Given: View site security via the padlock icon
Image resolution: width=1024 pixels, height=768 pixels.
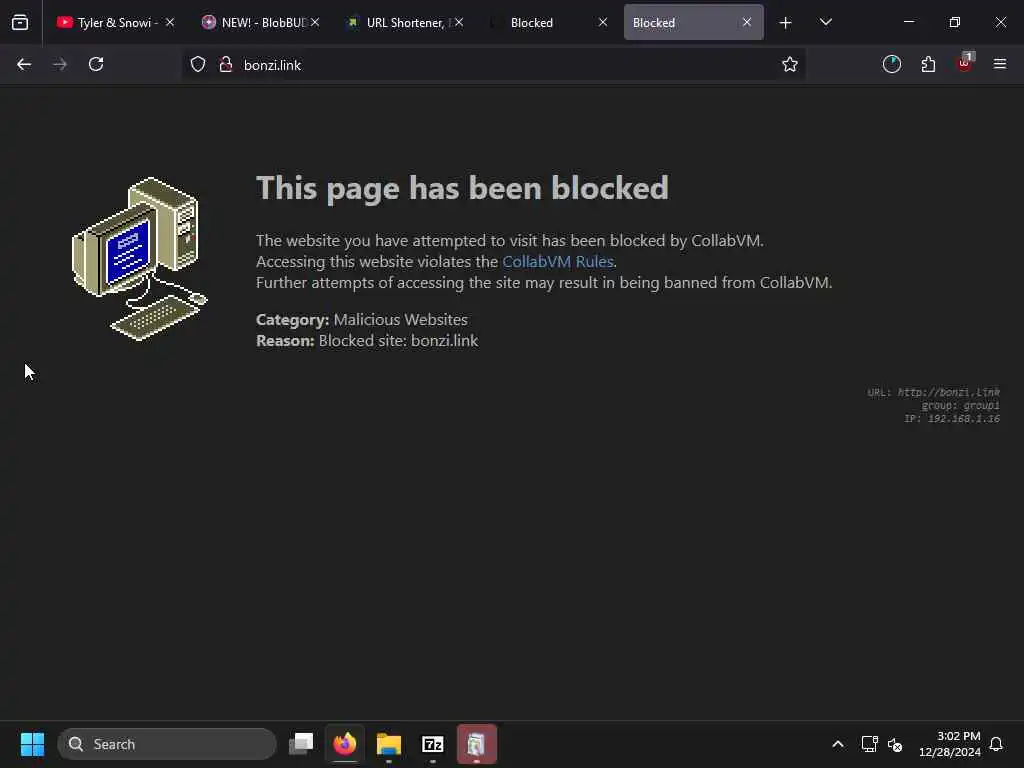Looking at the screenshot, I should (x=226, y=64).
